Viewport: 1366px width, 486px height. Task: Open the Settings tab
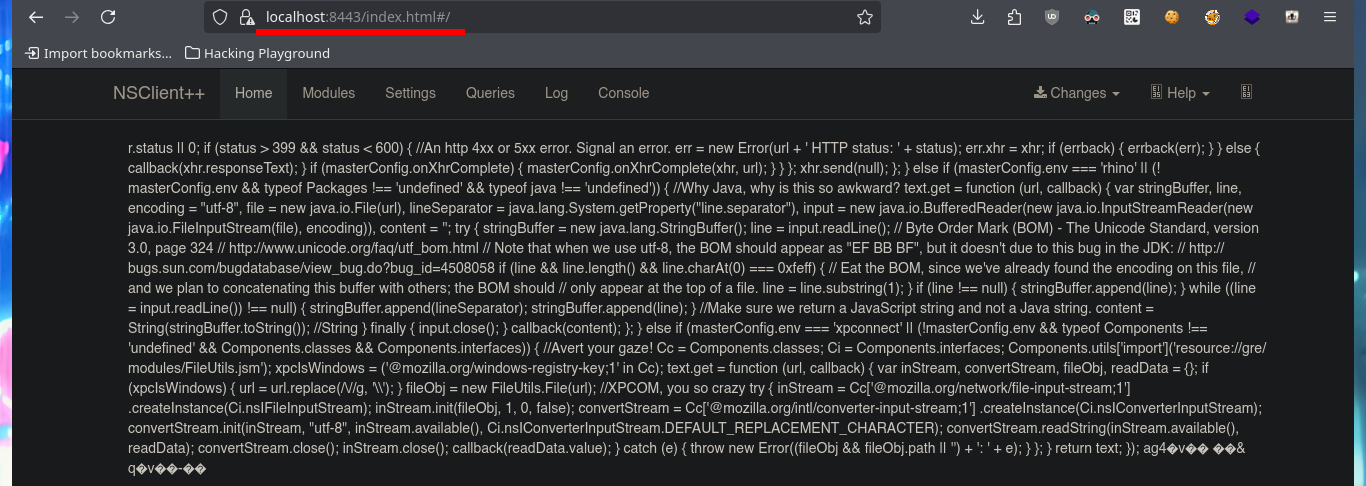click(410, 93)
